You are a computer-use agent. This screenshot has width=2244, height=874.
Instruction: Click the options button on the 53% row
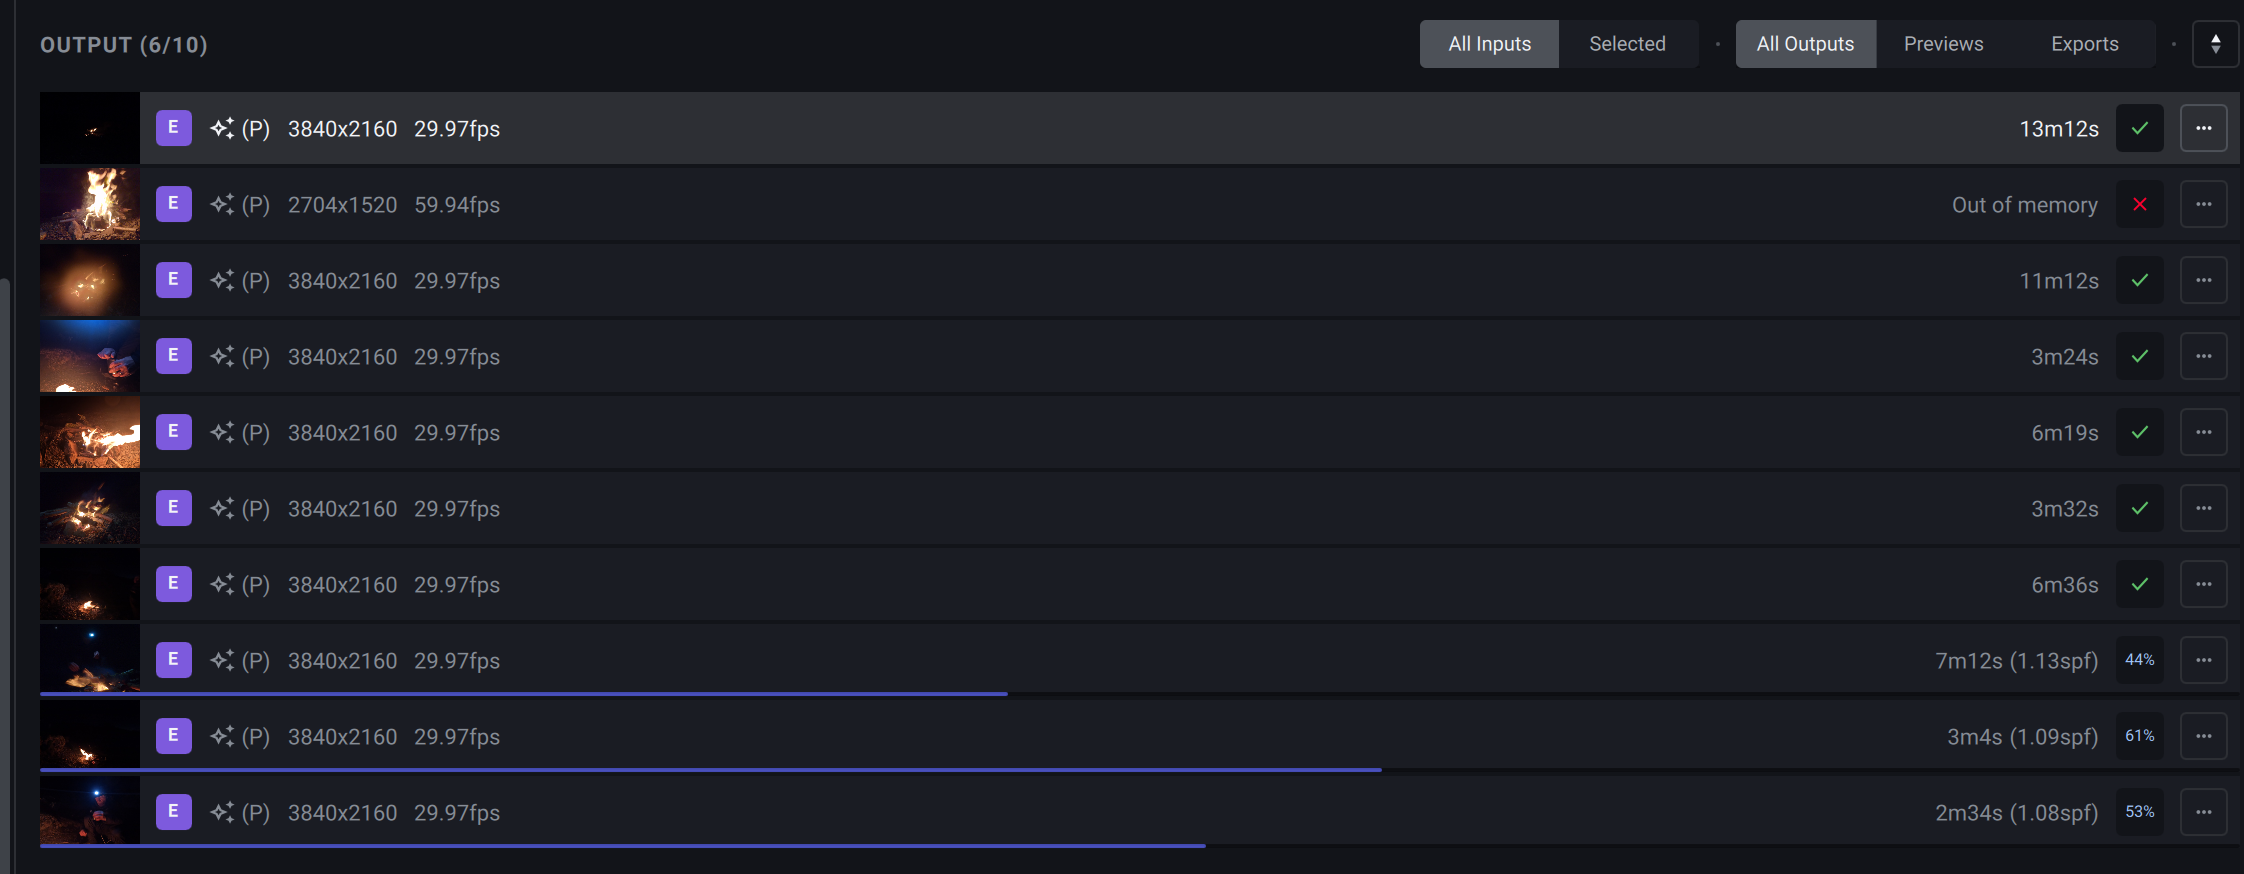click(2203, 813)
